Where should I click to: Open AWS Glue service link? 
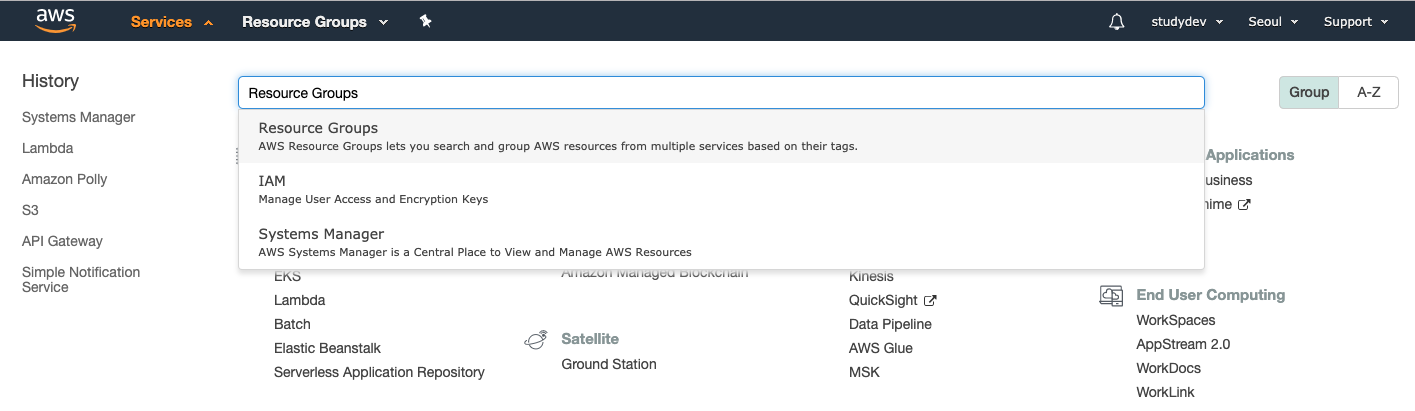point(881,348)
